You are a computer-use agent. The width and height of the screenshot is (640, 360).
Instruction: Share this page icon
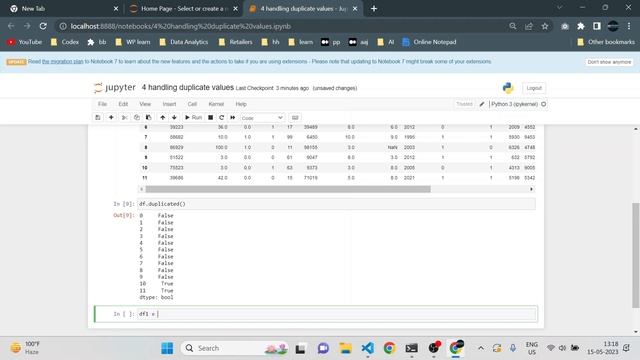tap(529, 26)
